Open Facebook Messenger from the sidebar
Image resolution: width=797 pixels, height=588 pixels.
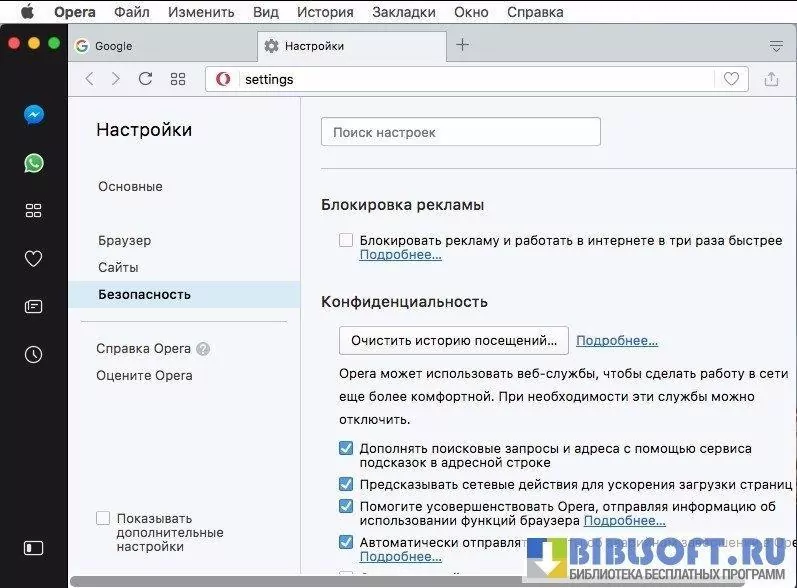[34, 115]
